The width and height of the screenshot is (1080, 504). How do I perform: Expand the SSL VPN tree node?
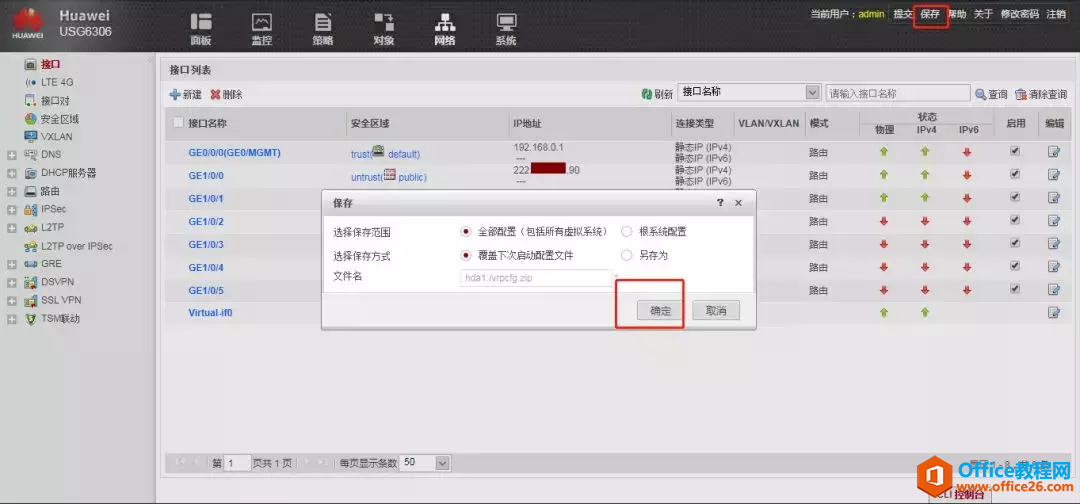click(x=12, y=301)
